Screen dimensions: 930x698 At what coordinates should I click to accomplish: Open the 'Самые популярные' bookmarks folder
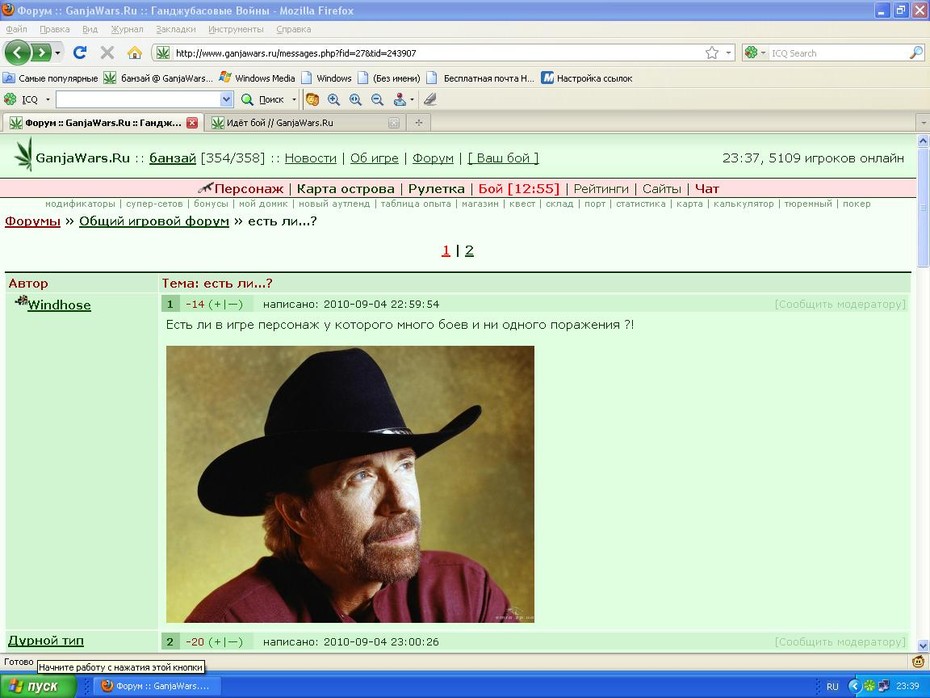pos(50,78)
